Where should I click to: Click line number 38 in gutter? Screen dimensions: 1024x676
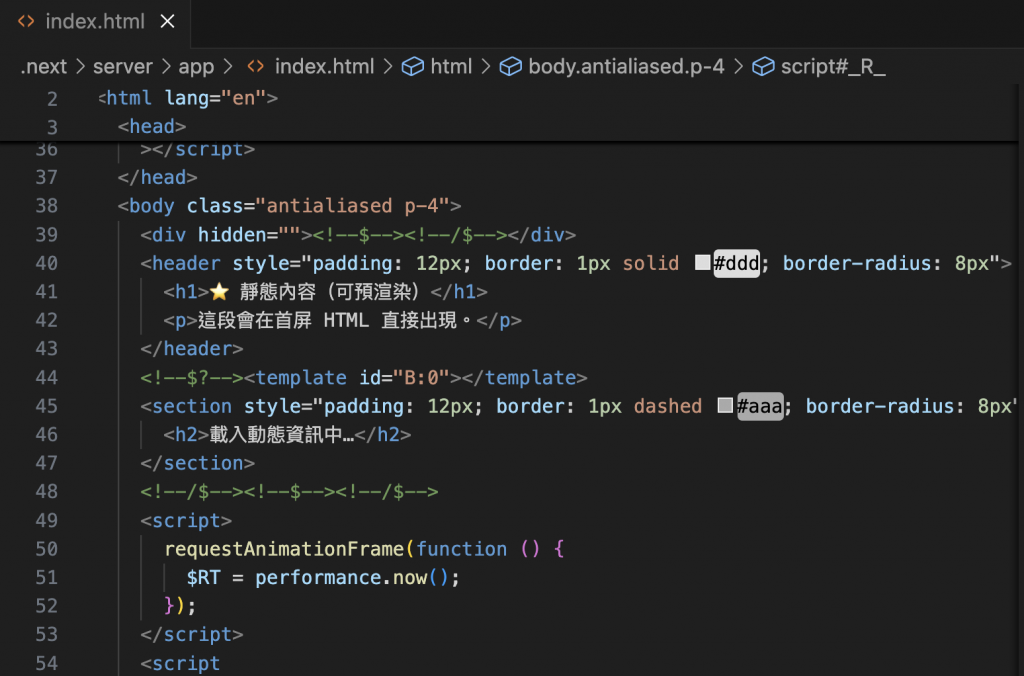click(46, 206)
